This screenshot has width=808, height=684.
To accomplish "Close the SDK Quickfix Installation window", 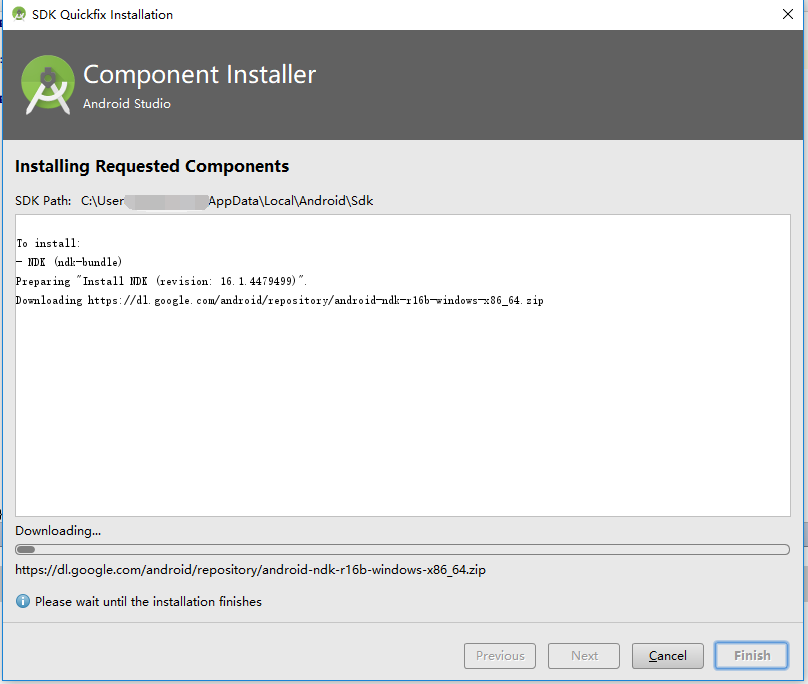I will 787,14.
